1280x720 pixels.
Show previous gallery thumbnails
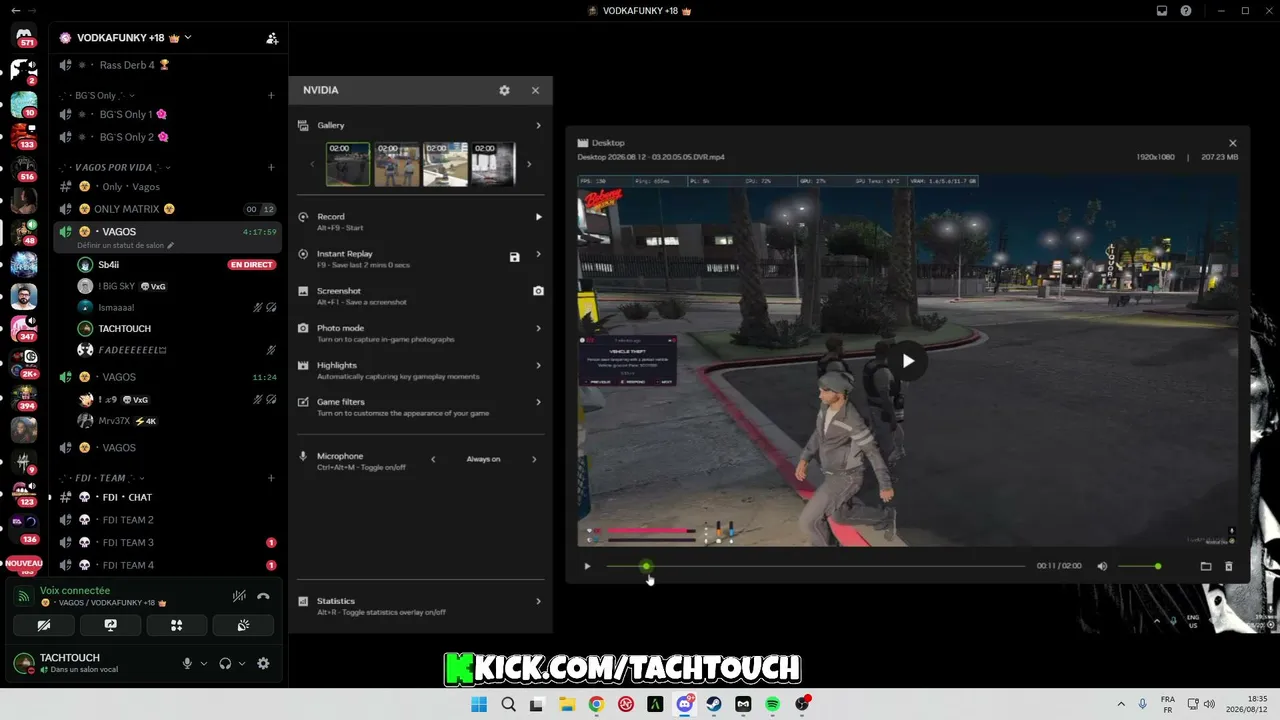311,164
